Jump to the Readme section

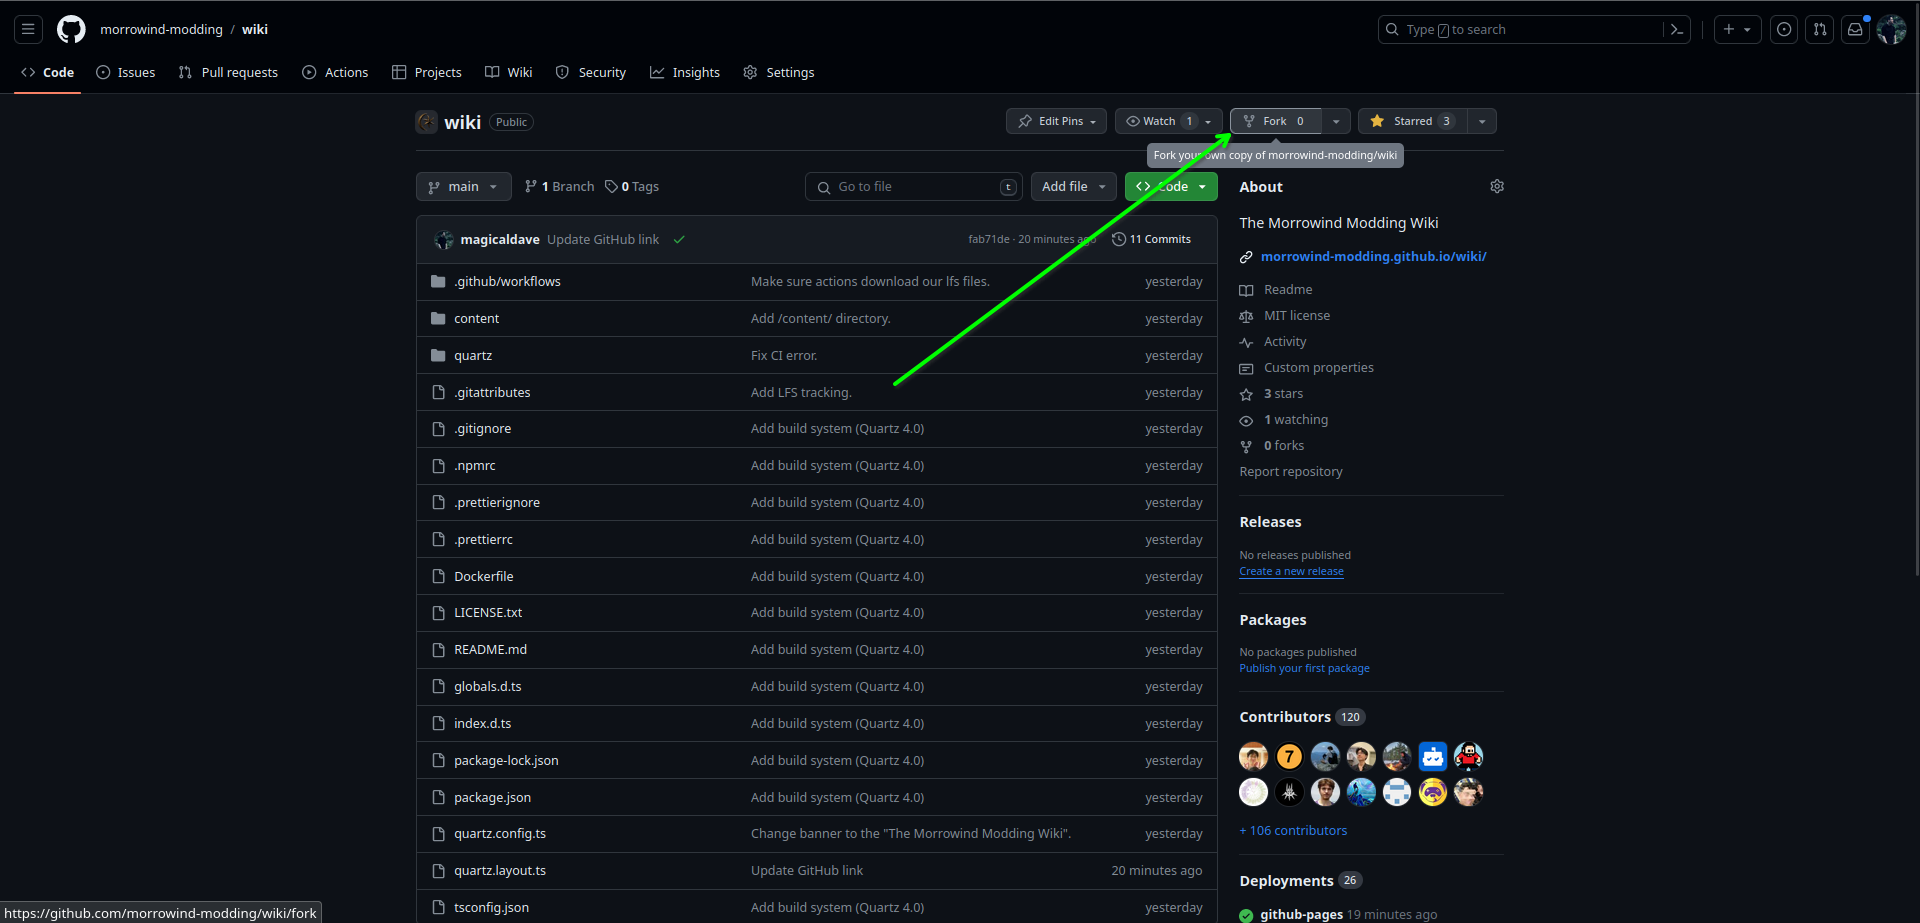(1276, 290)
